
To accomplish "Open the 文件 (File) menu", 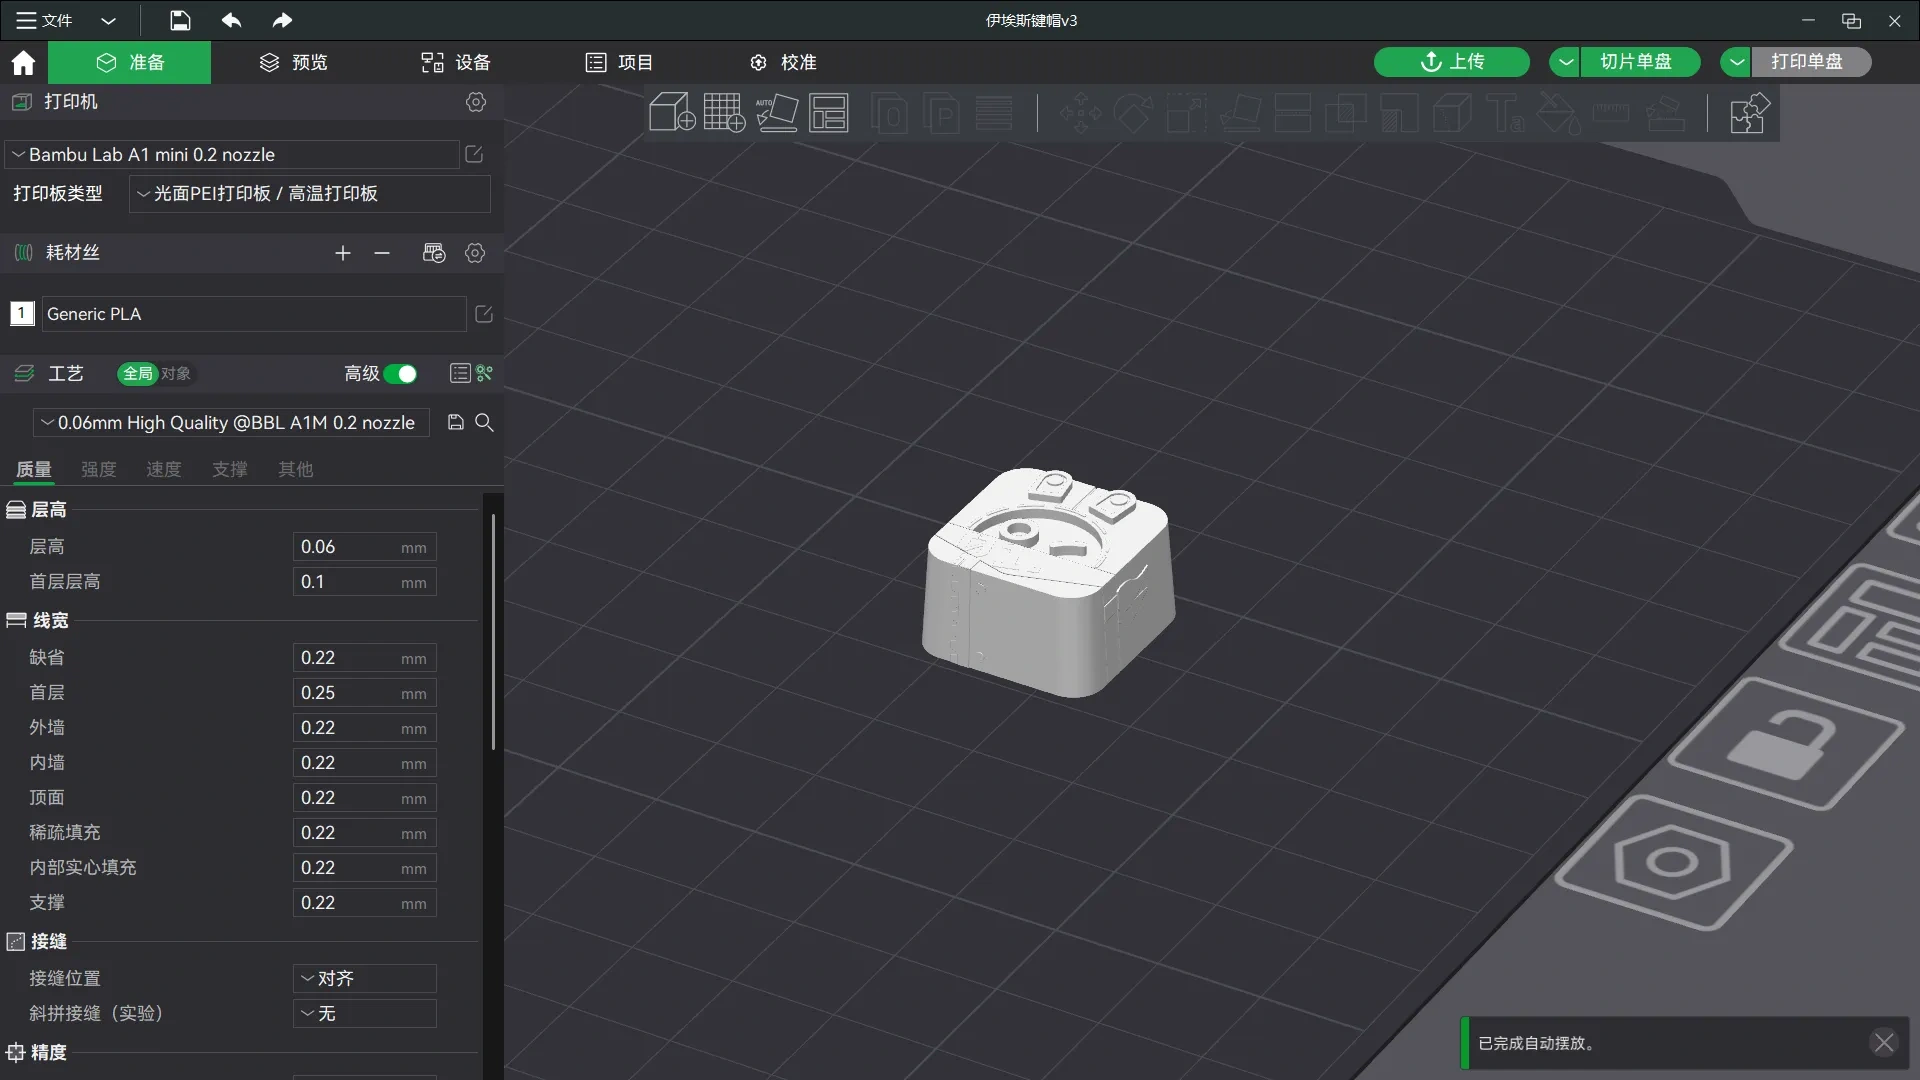I will click(x=45, y=20).
